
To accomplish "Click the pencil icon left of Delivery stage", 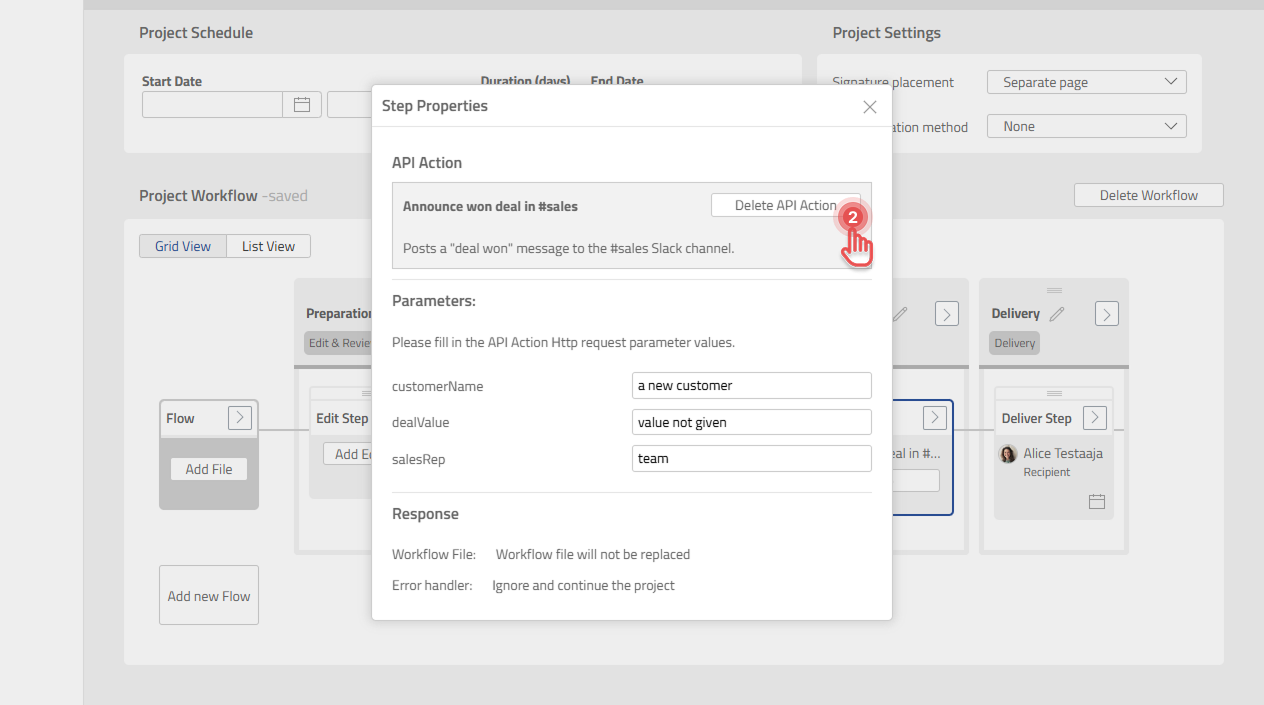I will 900,314.
